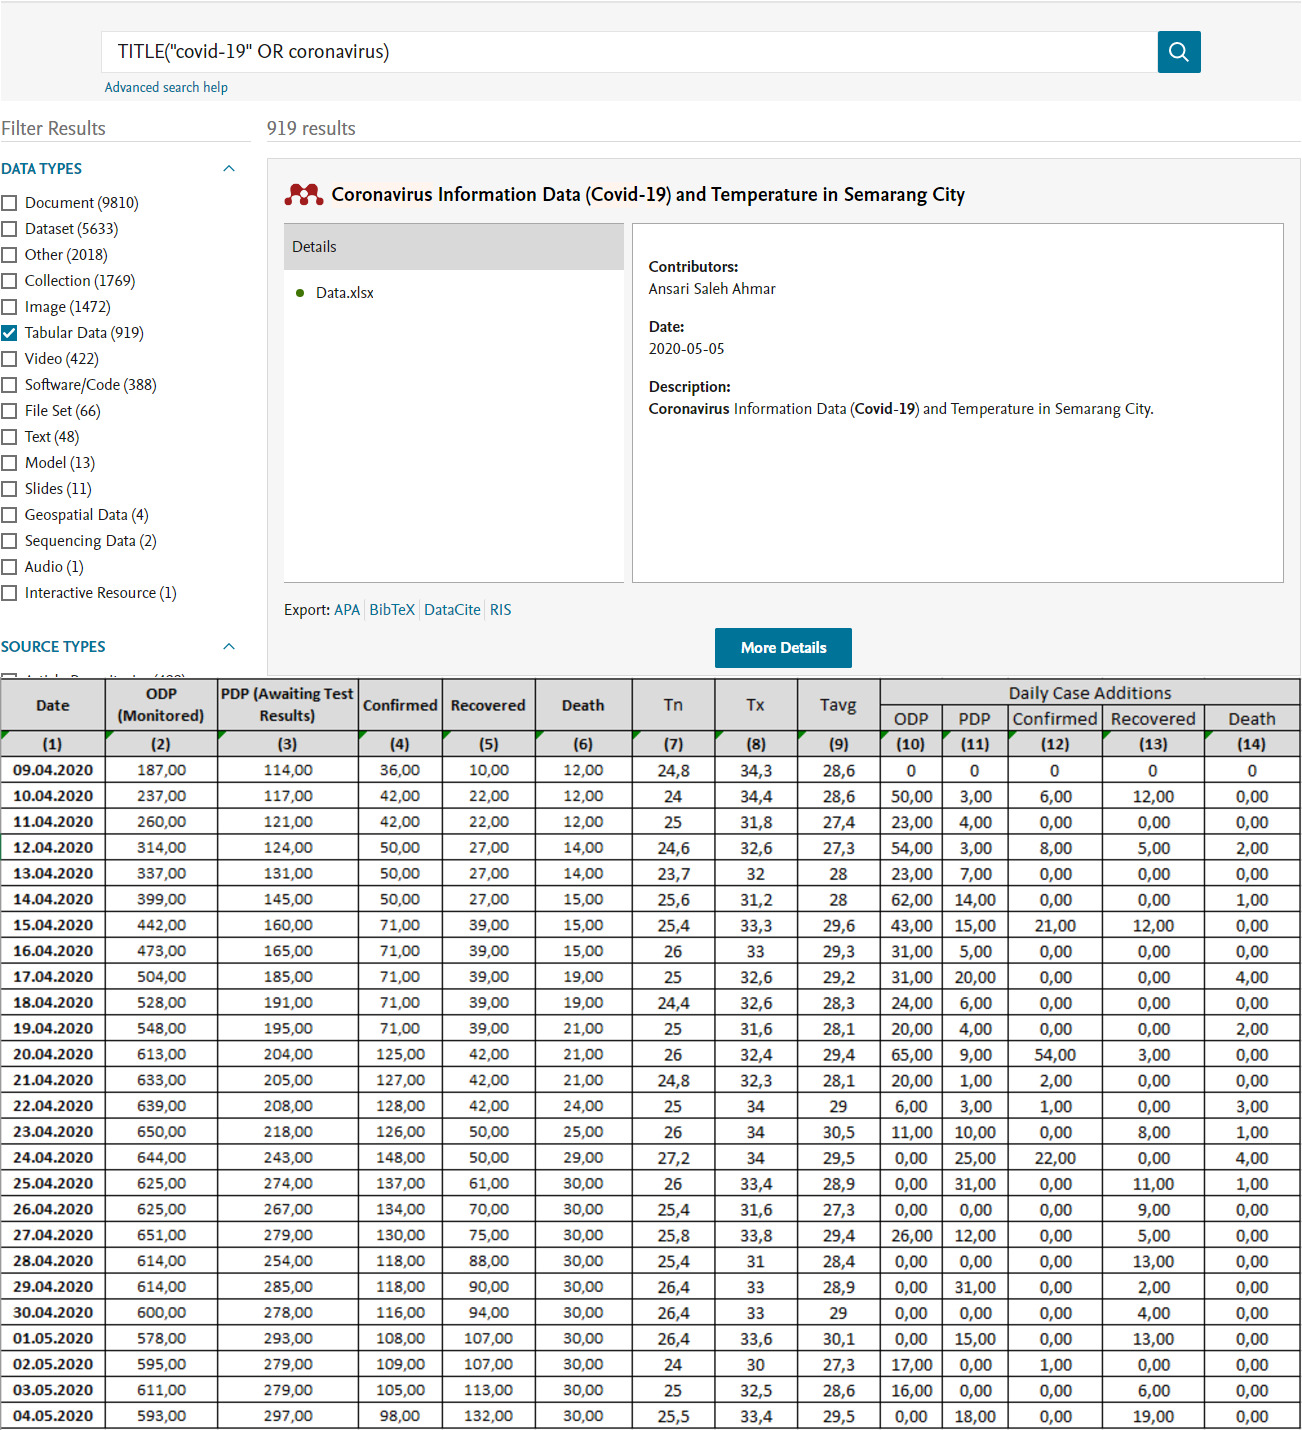Click the 65,00 daily ODP value

pos(911,1055)
